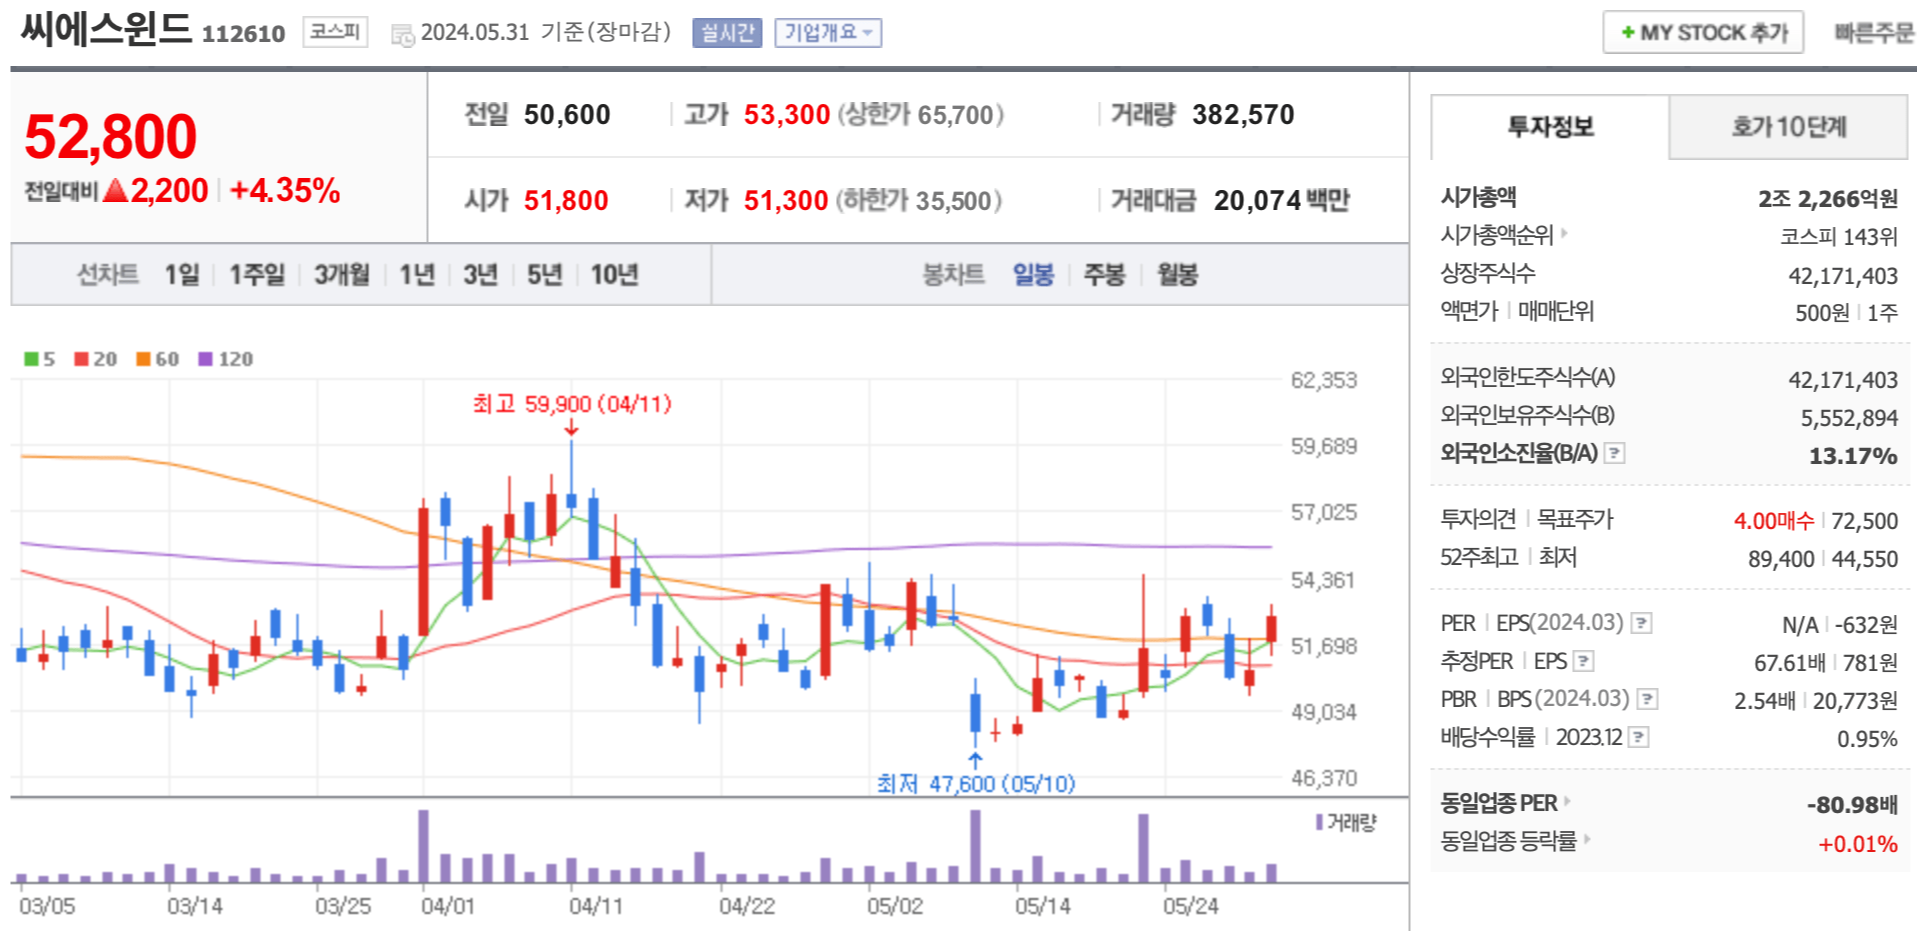This screenshot has height=931, width=1917.
Task: Expand 동일업종 PER arrow link
Action: [x=1567, y=801]
